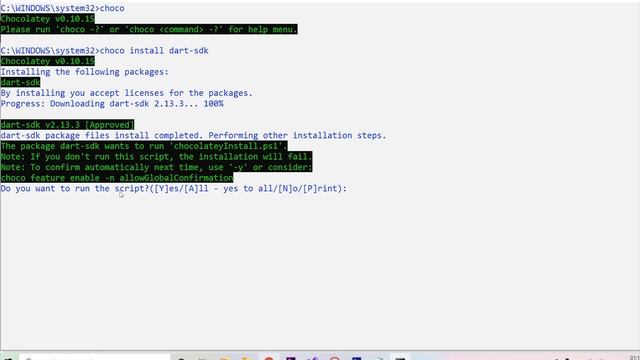Image resolution: width=640 pixels, height=360 pixels.
Task: Click 'Note: To confirm automatically next time' line
Action: 156,167
